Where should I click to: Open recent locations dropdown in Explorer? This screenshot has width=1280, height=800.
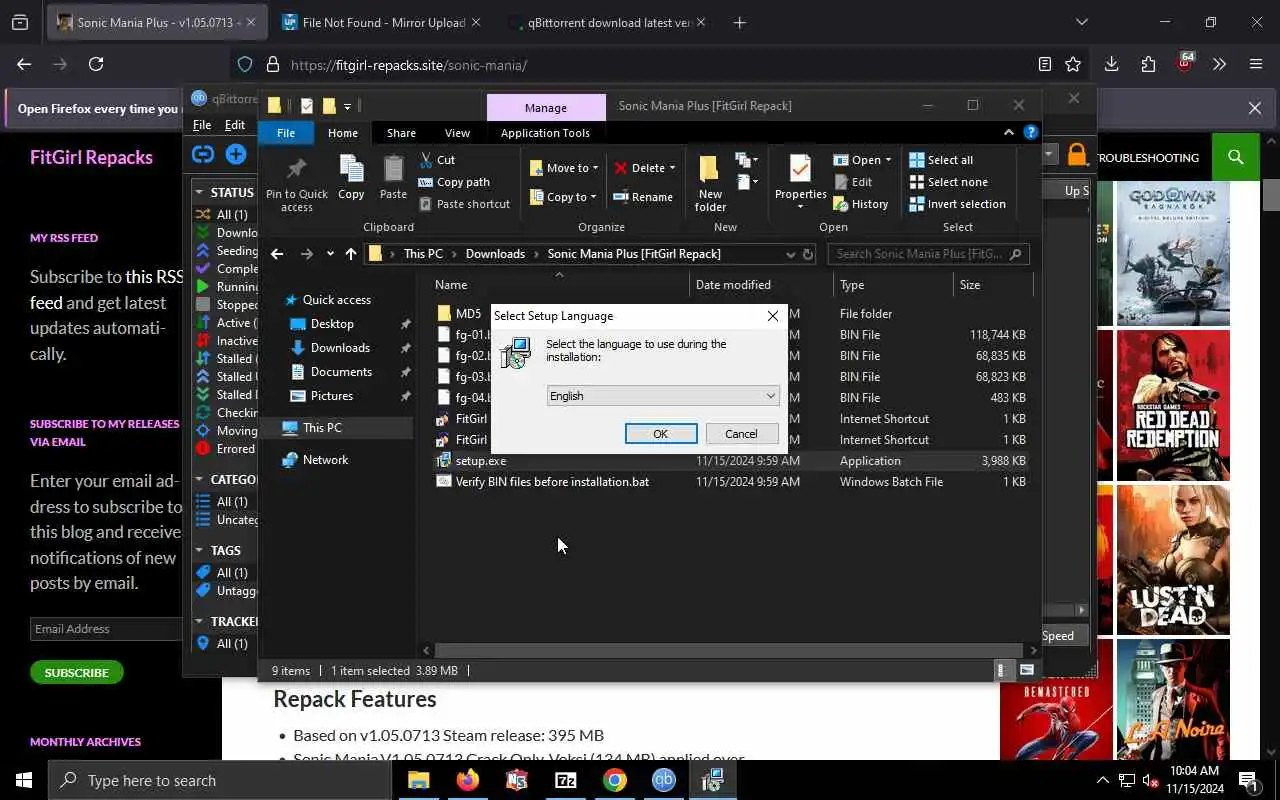tap(330, 254)
